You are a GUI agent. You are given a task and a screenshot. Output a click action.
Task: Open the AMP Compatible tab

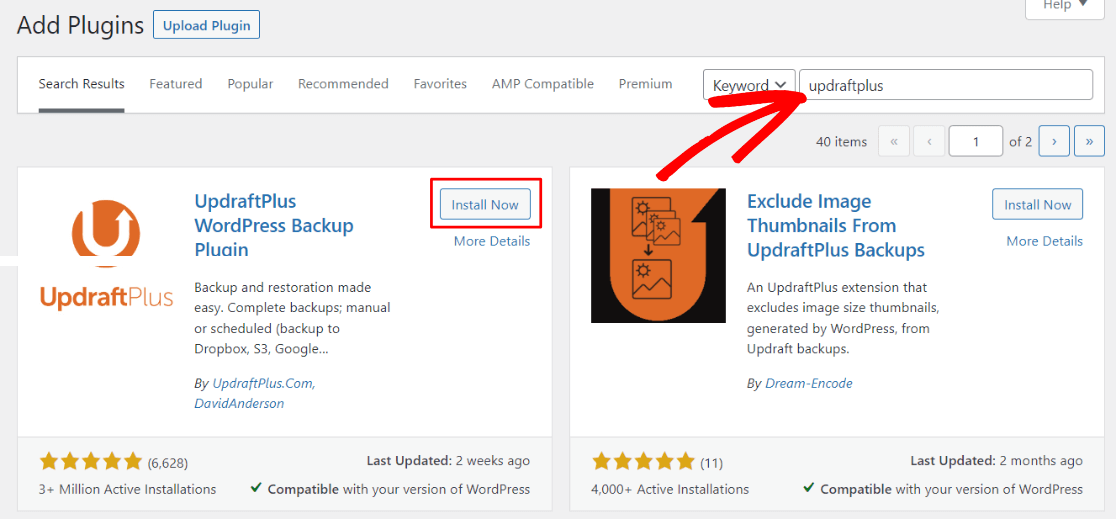click(x=542, y=84)
